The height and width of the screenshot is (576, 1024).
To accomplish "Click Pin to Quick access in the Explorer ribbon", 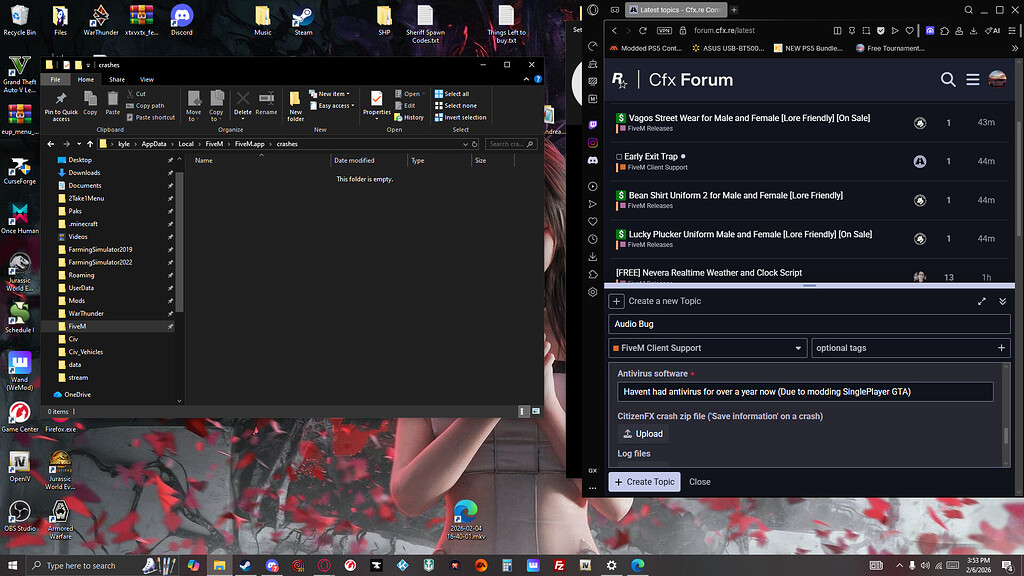I will (61, 106).
